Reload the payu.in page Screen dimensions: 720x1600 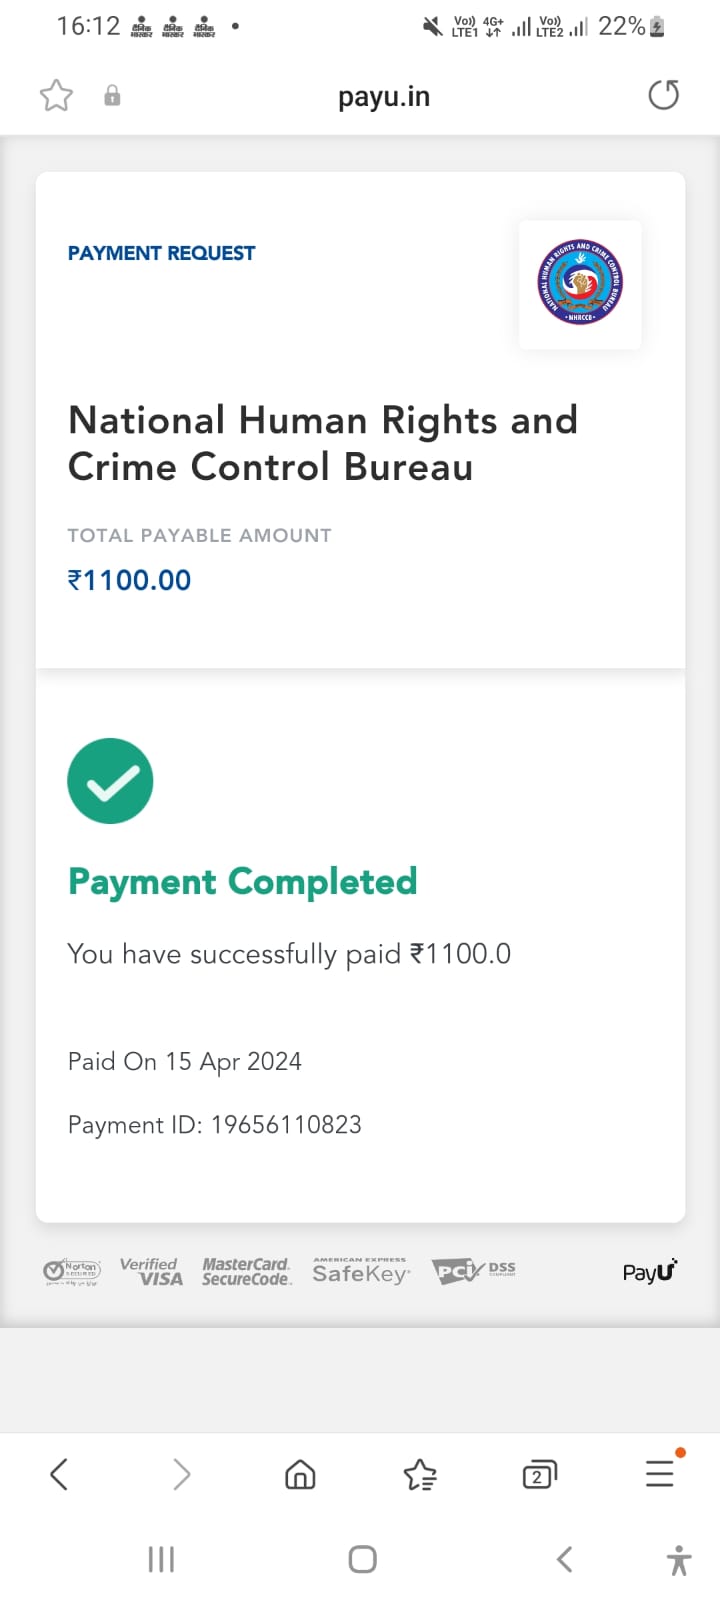(x=663, y=96)
